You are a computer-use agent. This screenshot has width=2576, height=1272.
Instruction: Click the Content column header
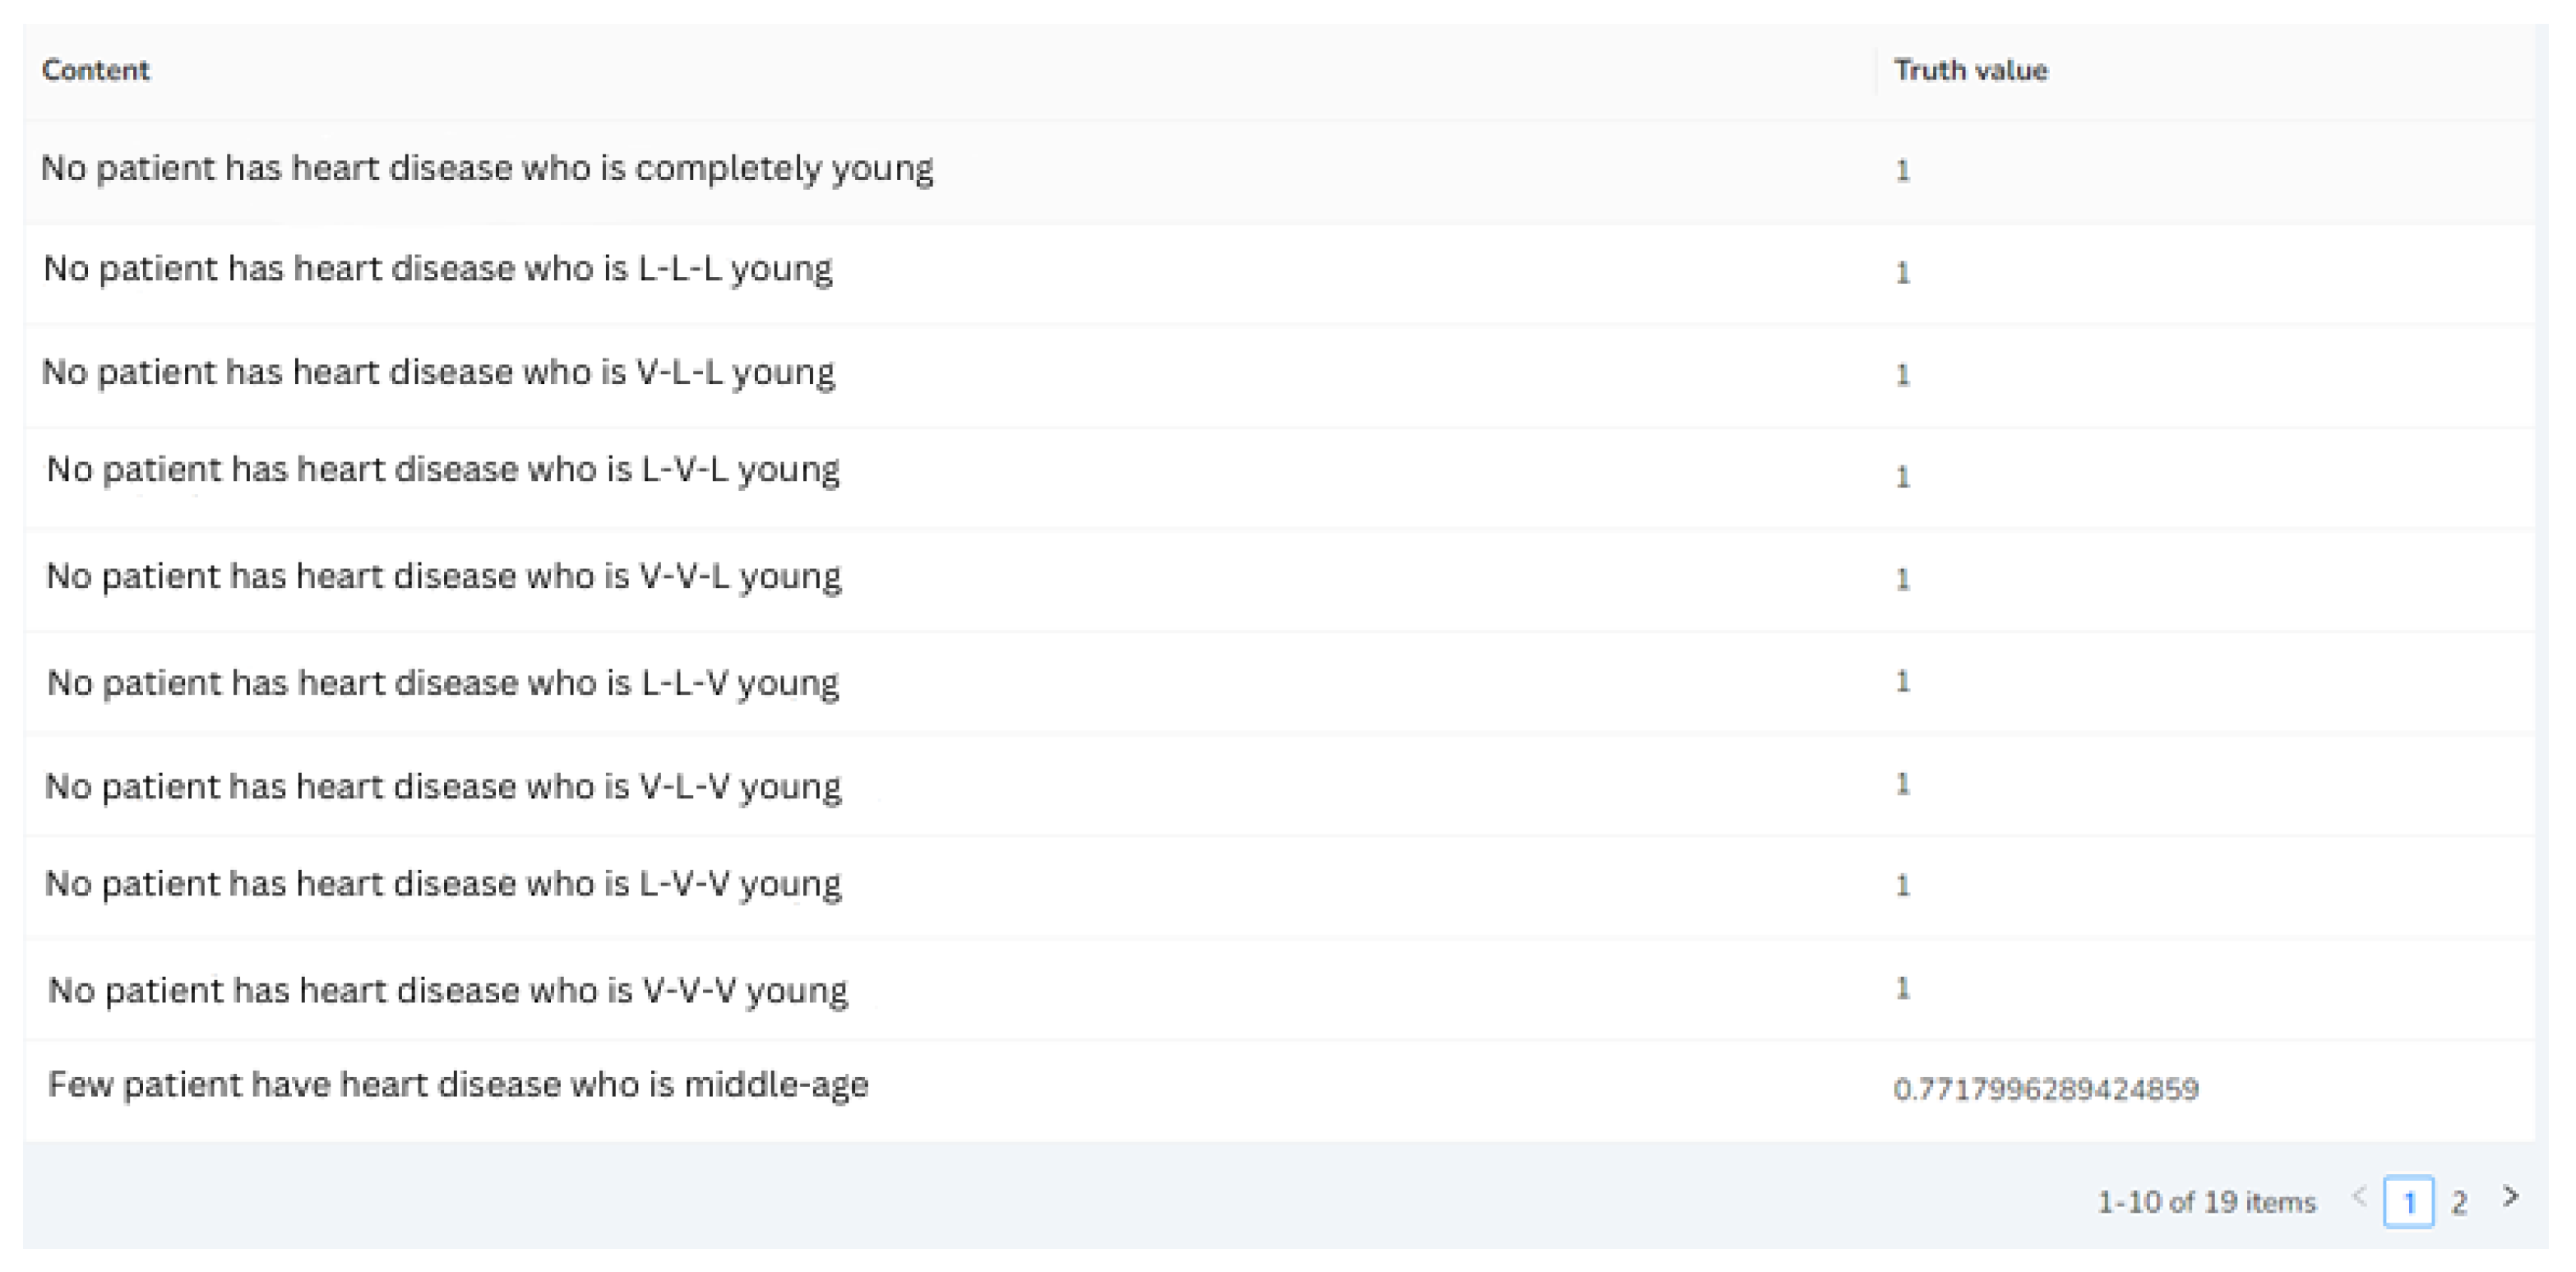click(96, 70)
